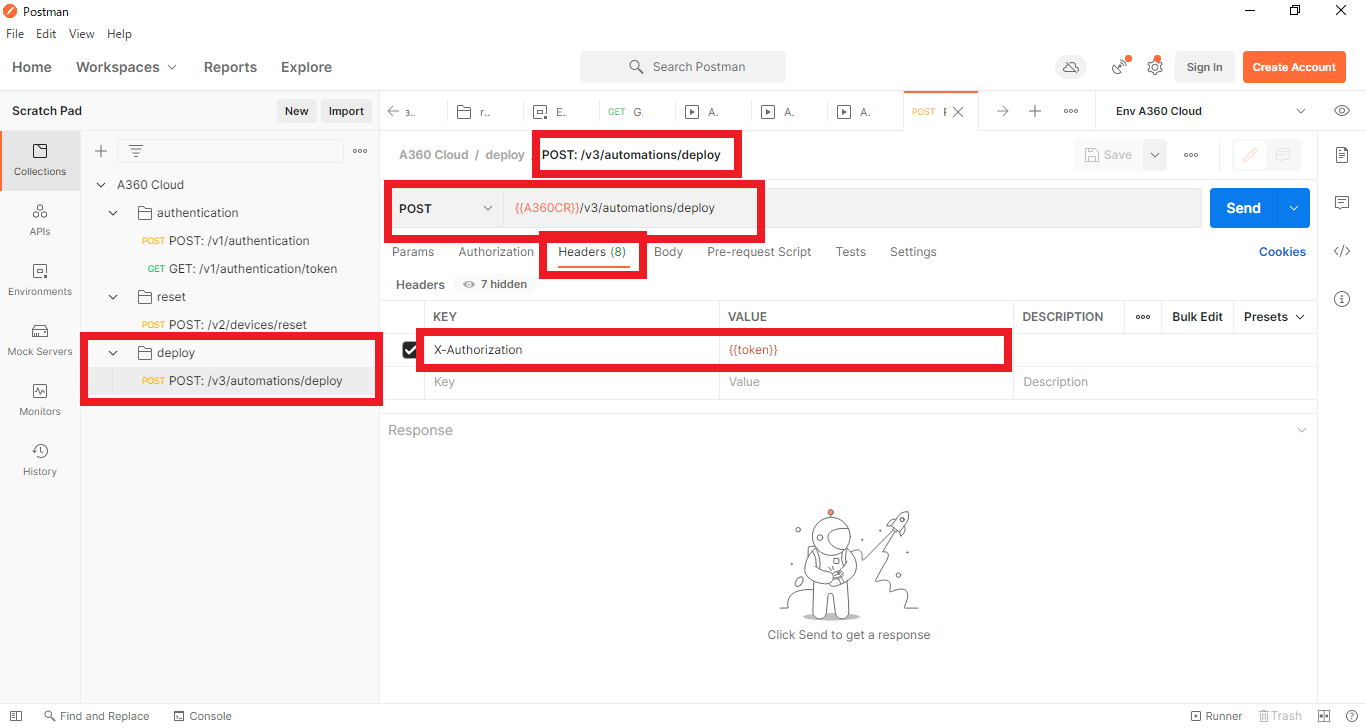Open the Send button dropdown arrow
The width and height of the screenshot is (1366, 728).
pyautogui.click(x=1293, y=208)
